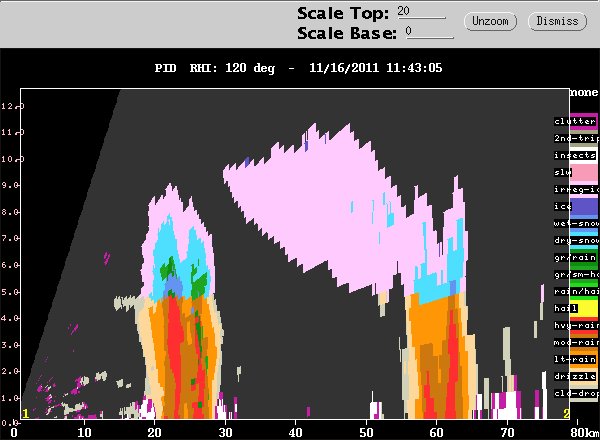Select the hvy-rain legend label
The width and height of the screenshot is (600, 440).
click(x=576, y=325)
